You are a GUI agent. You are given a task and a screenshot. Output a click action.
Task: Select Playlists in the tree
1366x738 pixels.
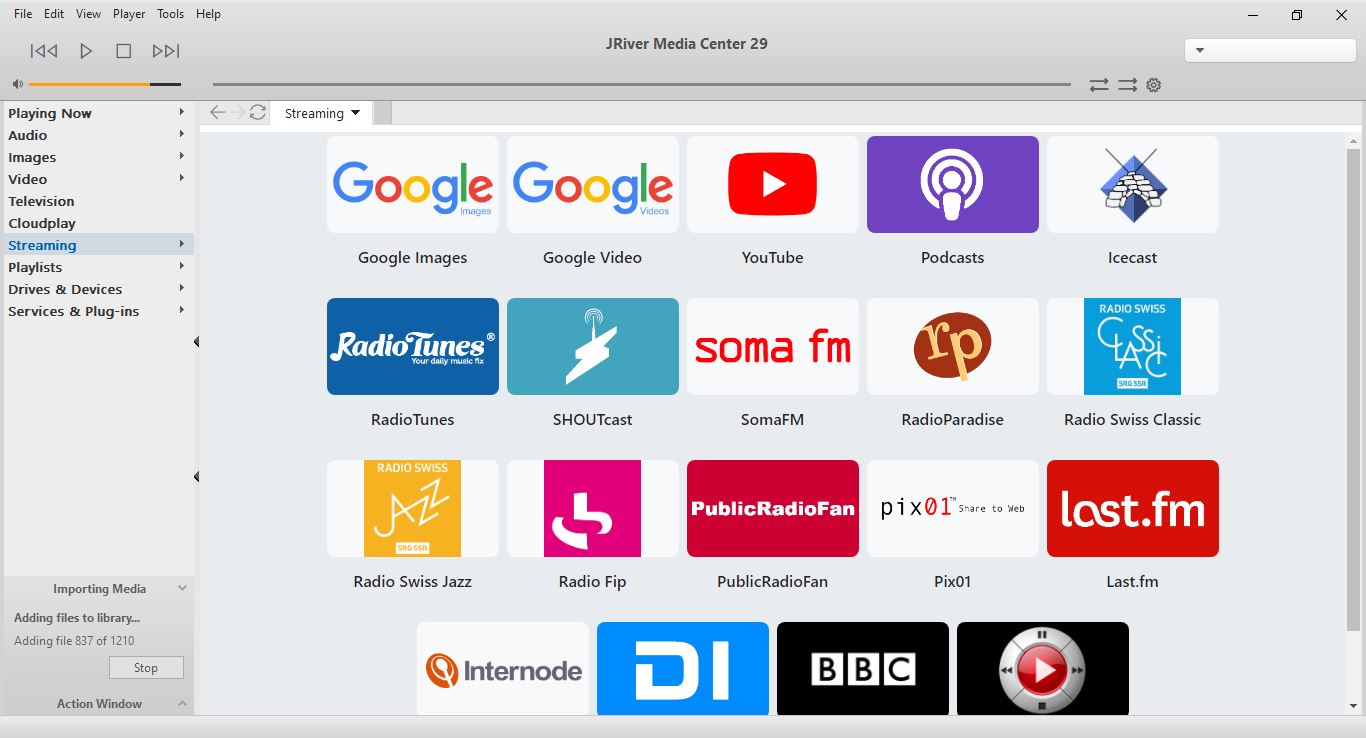36,267
